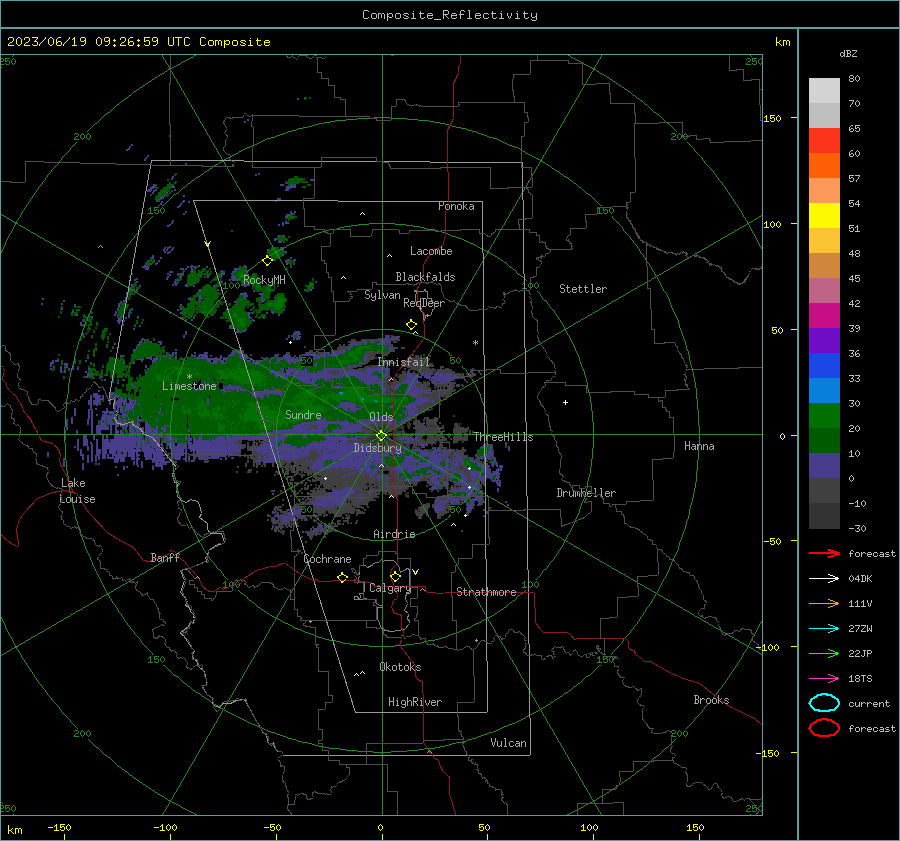Image resolution: width=900 pixels, height=841 pixels.
Task: Click the asterisk marker above Limestone
Action: pyautogui.click(x=189, y=377)
